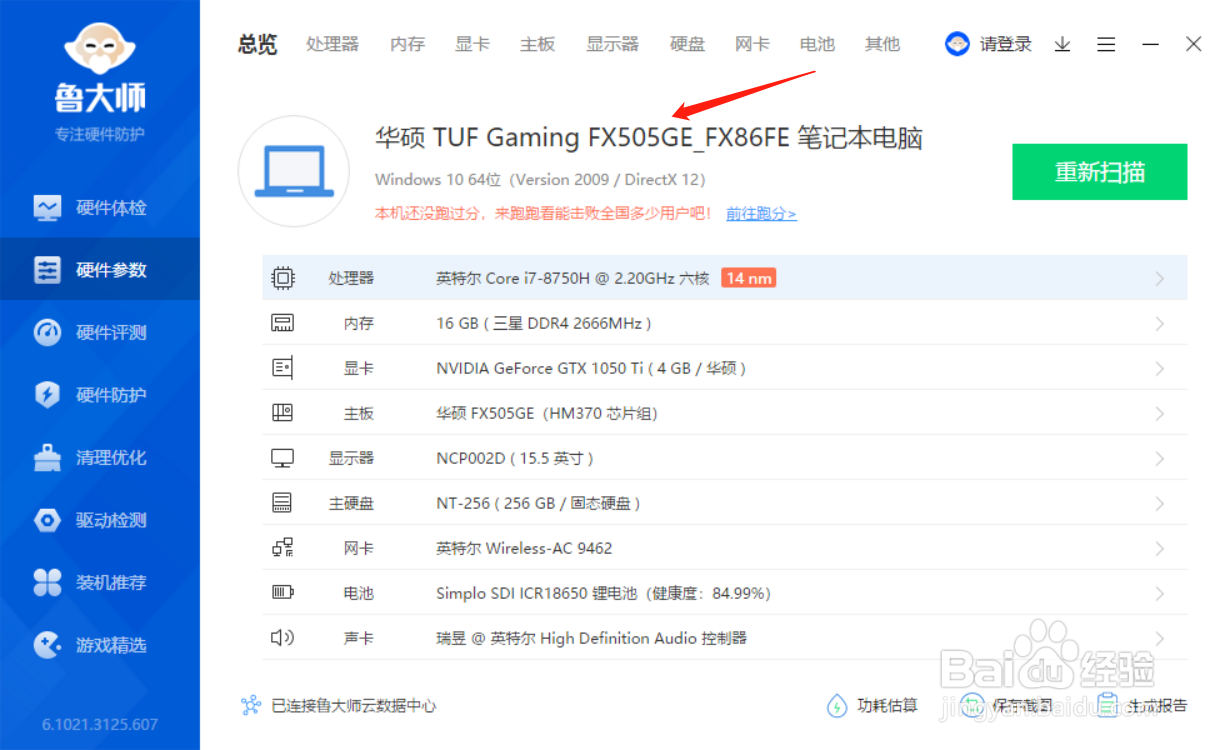Follow the 前往跑分> link

coord(761,213)
